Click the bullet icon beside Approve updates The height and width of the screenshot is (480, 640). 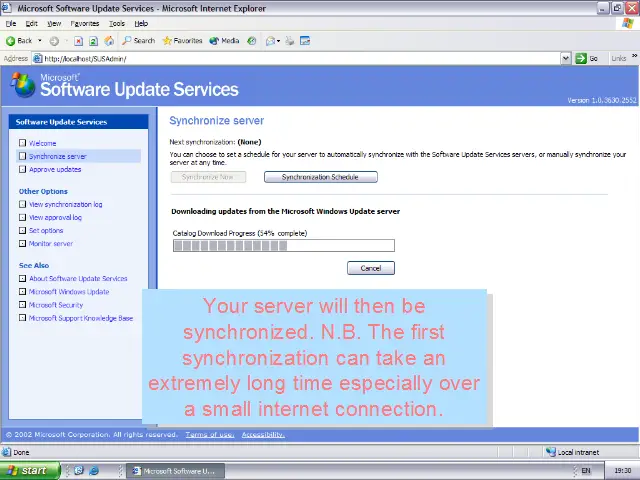(22, 169)
